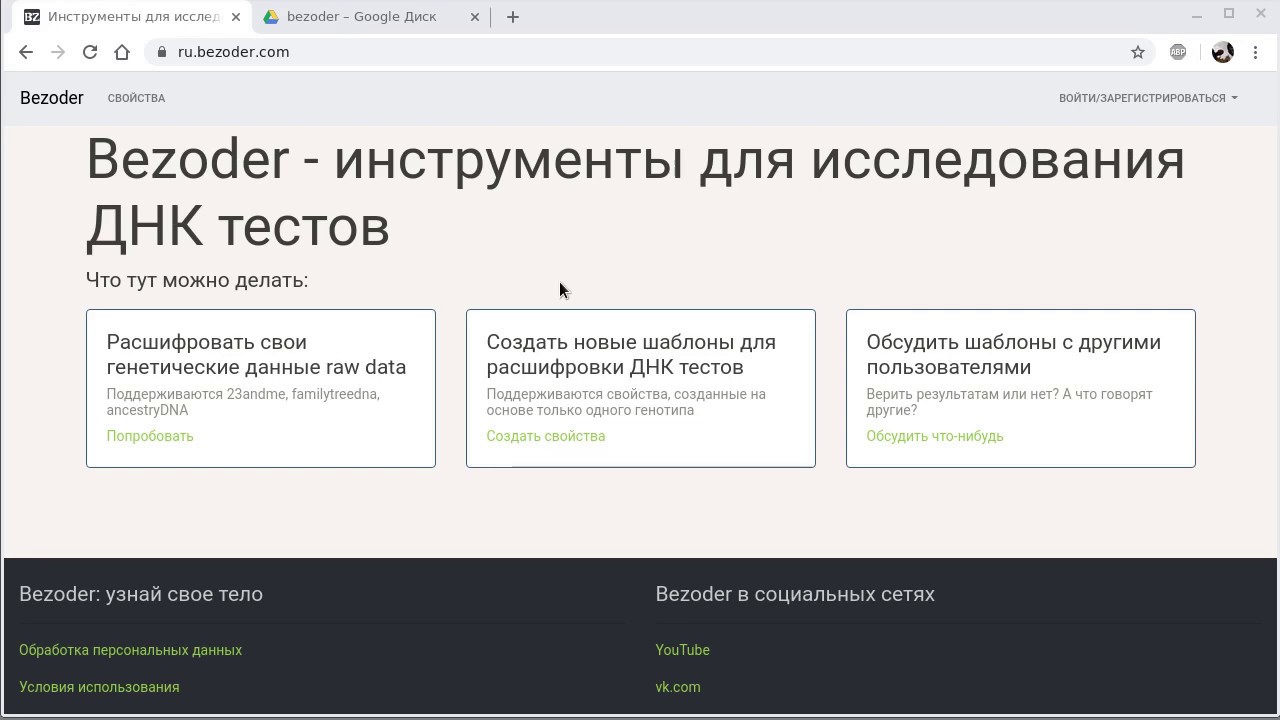
Task: Click the Верить результатам или нет text
Action: click(1009, 402)
